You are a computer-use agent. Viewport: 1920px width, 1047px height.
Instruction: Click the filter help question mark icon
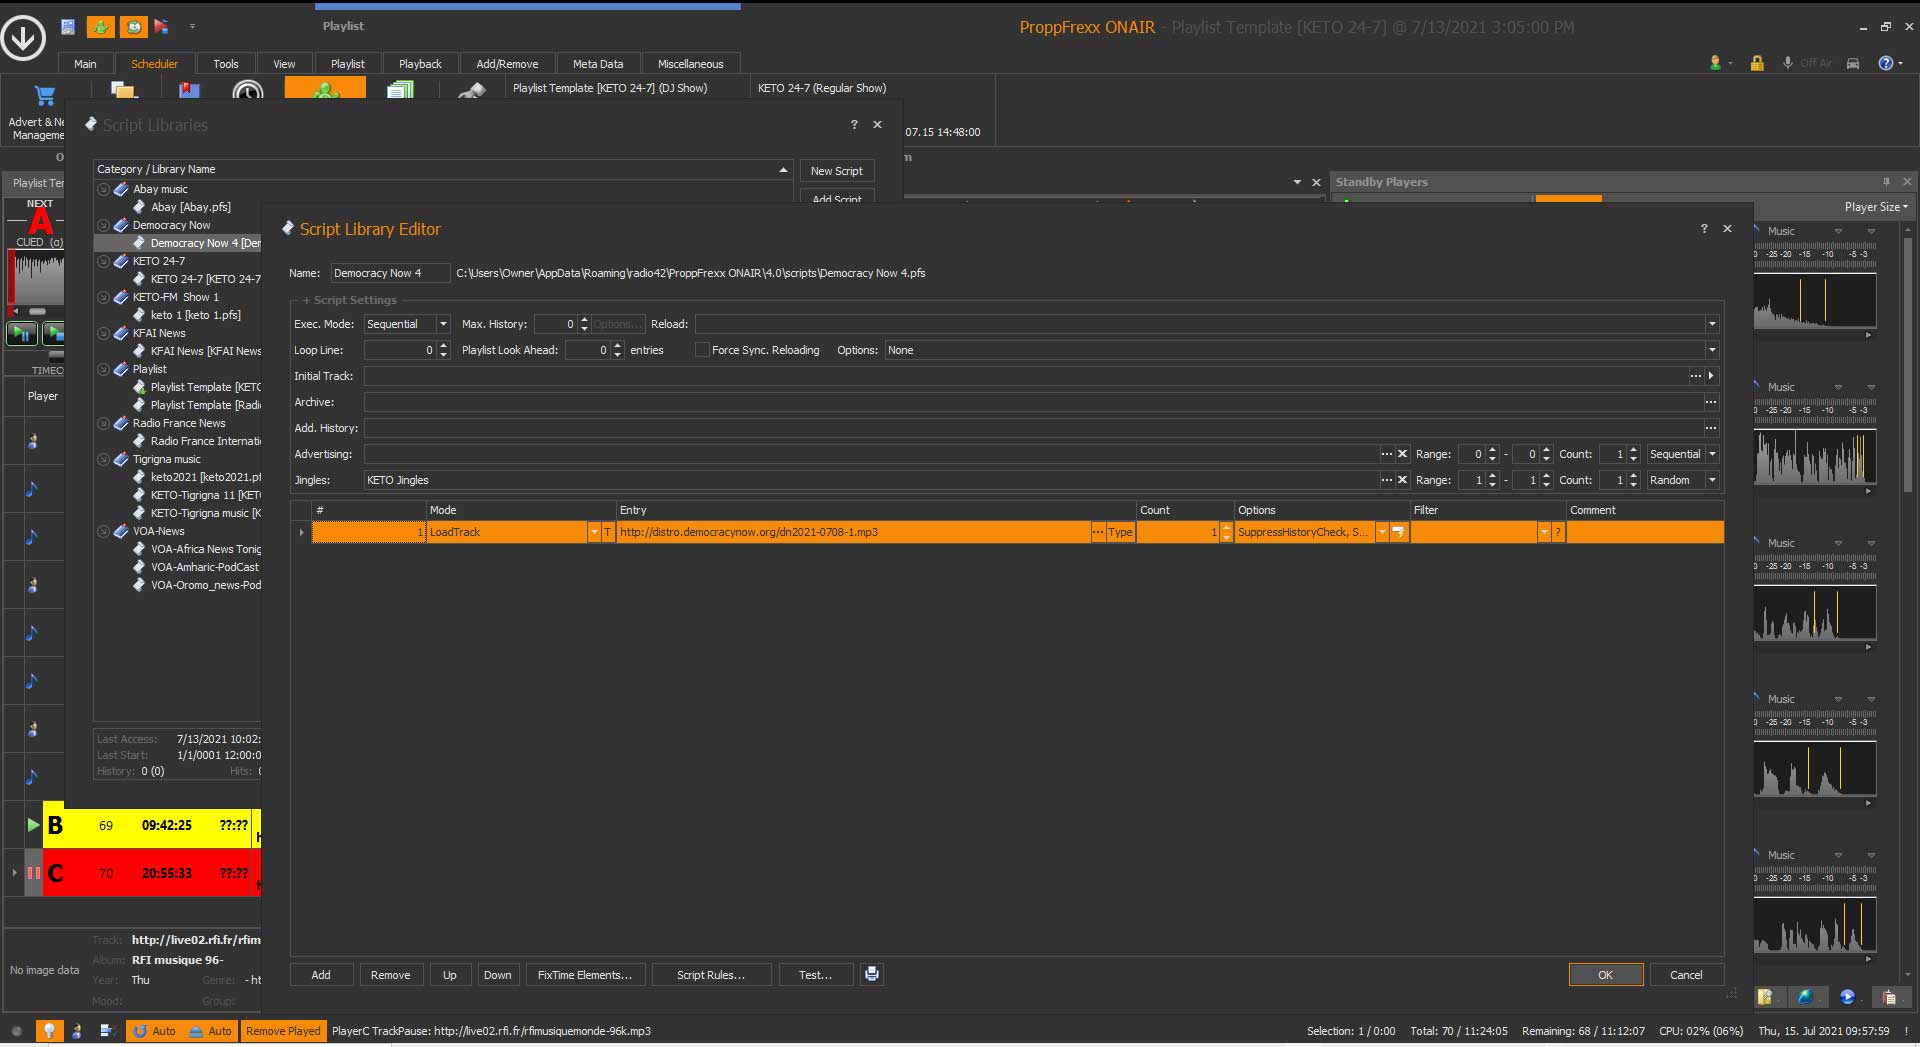(1558, 532)
